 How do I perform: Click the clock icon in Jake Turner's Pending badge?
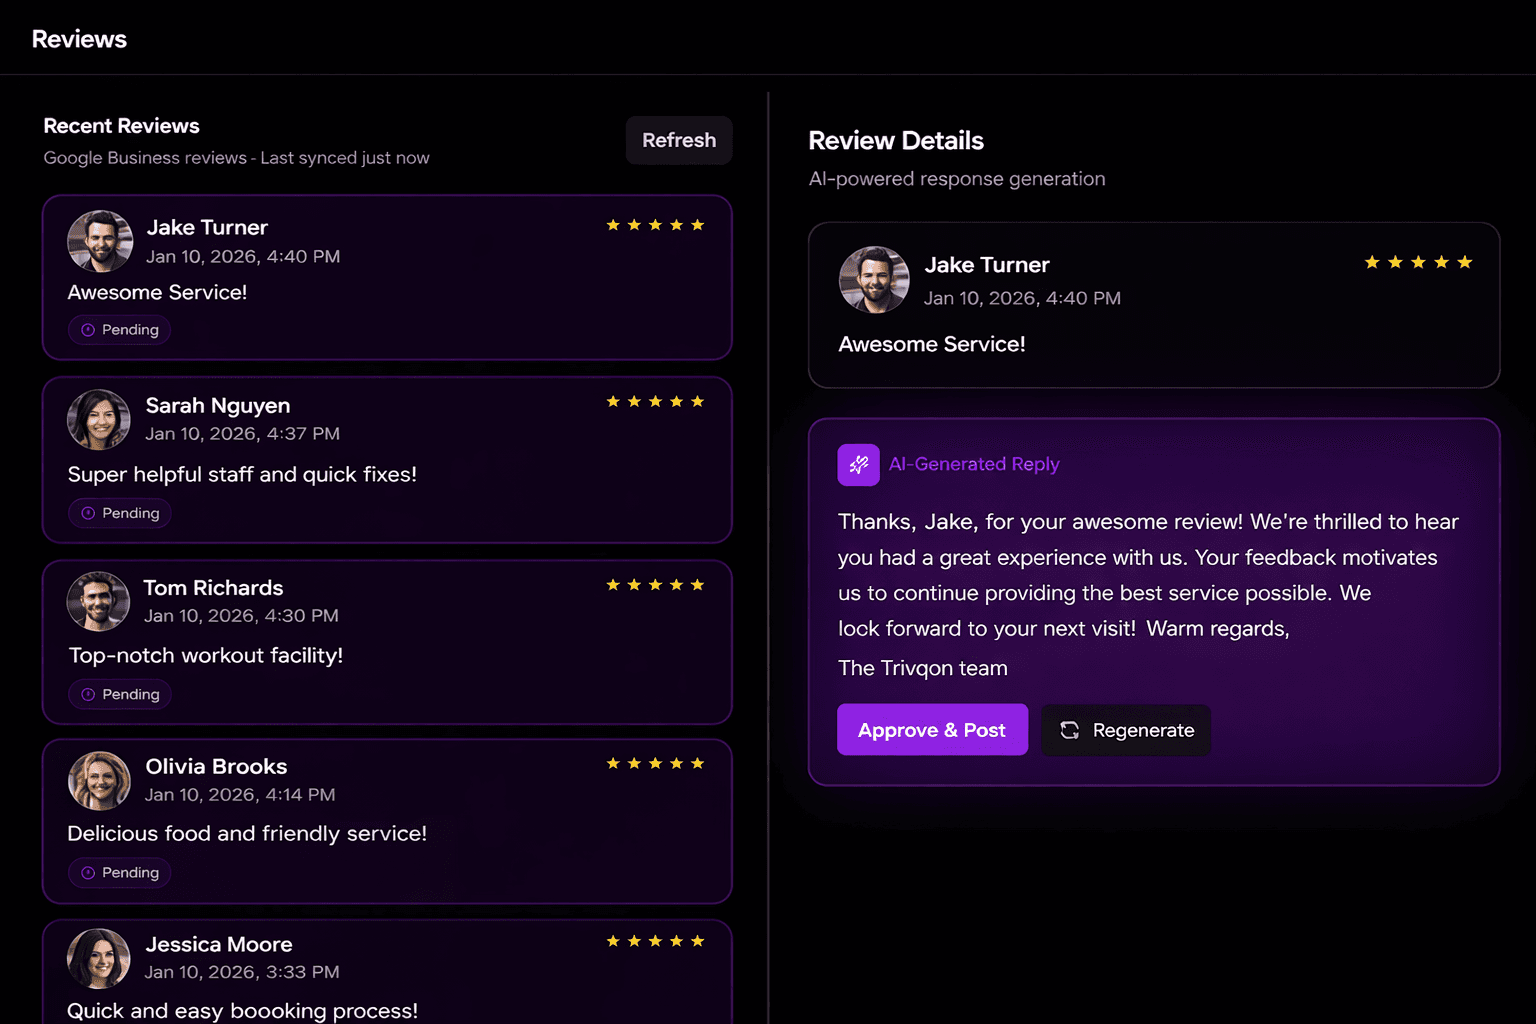pyautogui.click(x=88, y=330)
